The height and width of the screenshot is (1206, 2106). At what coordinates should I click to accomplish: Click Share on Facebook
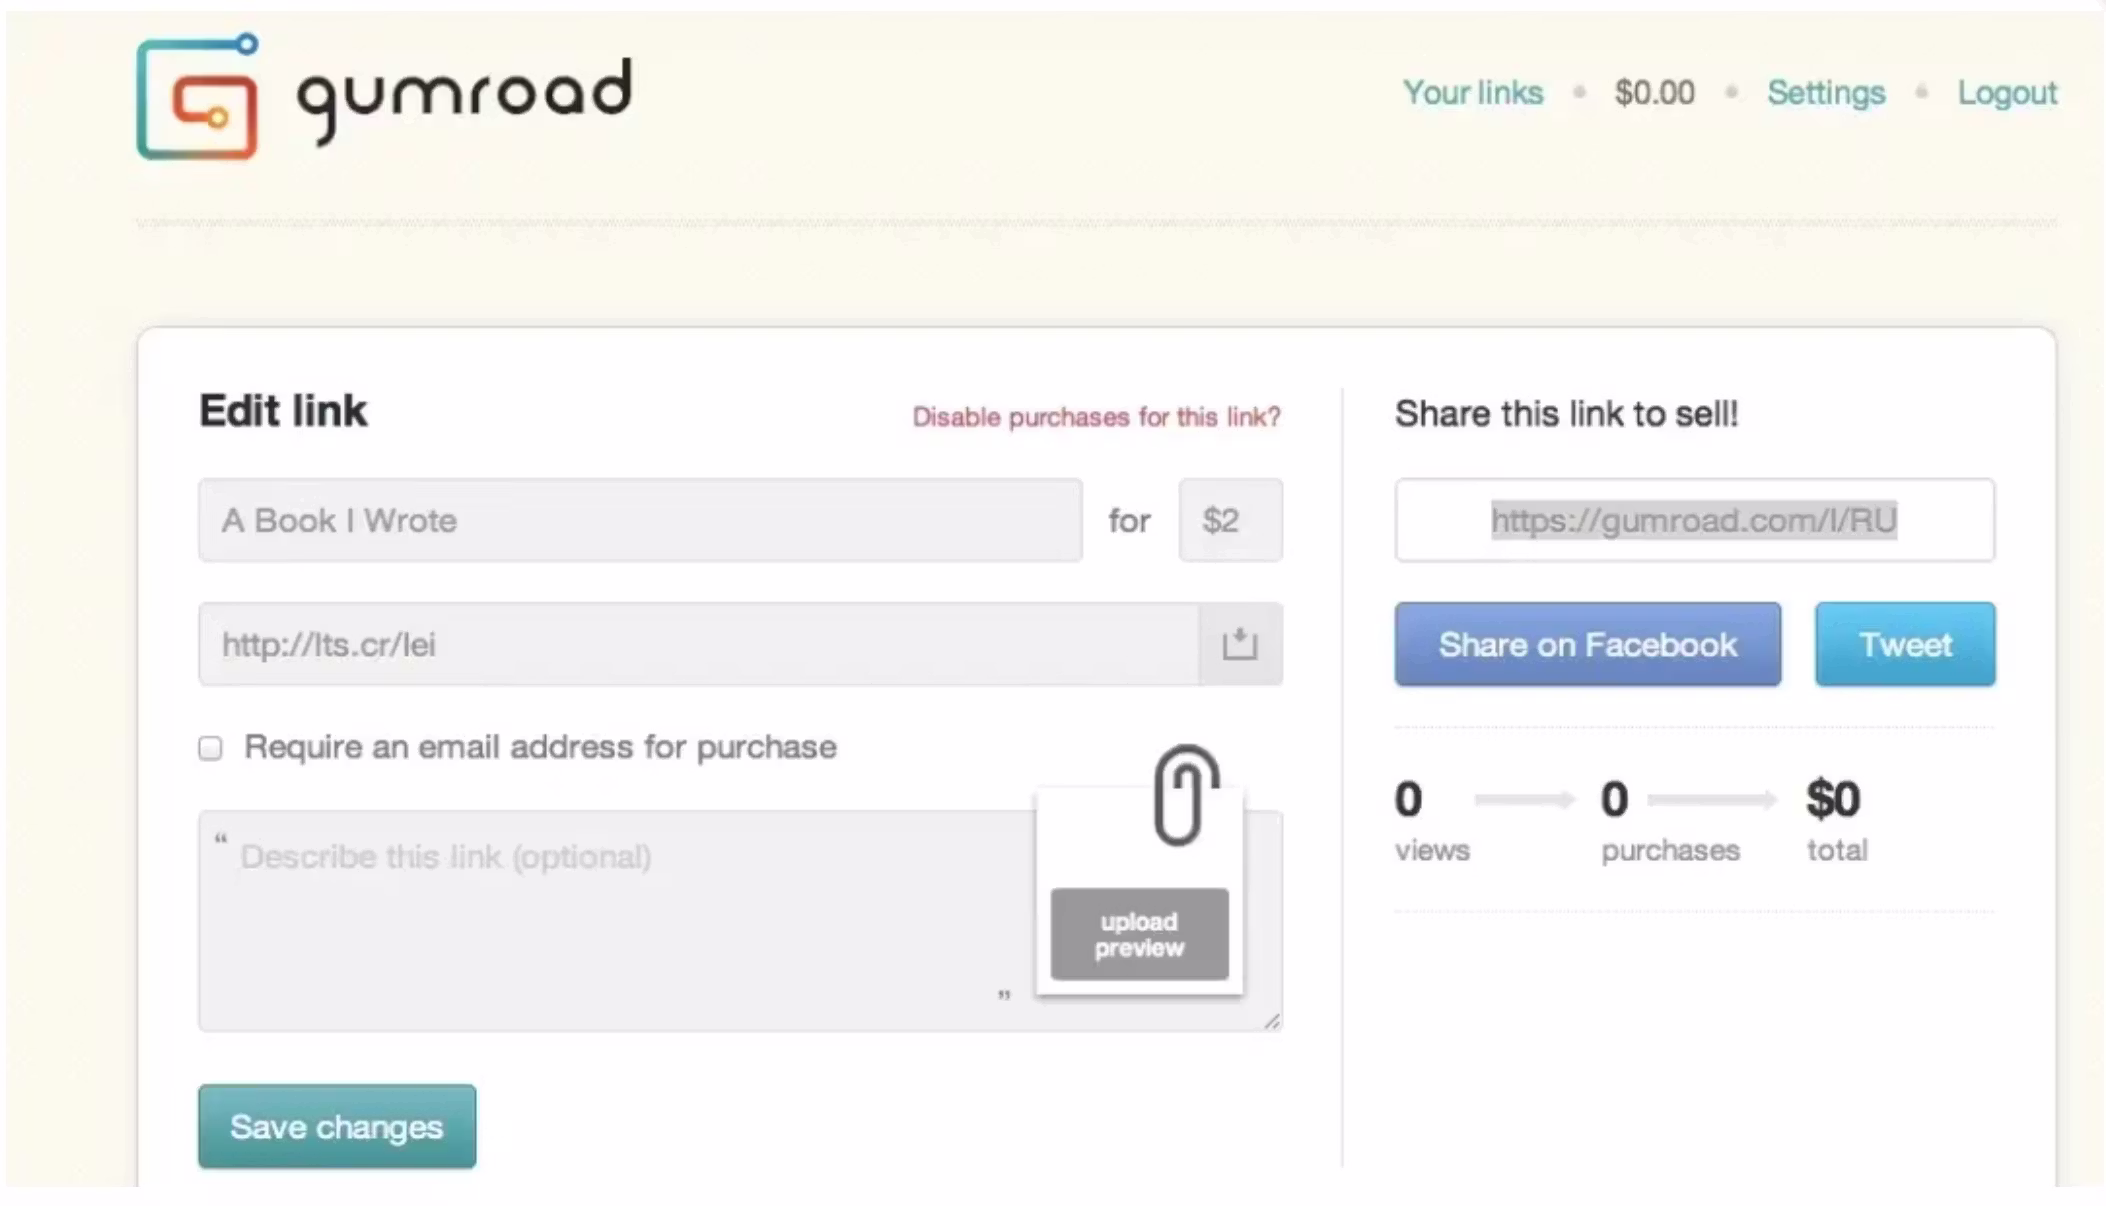pyautogui.click(x=1586, y=644)
